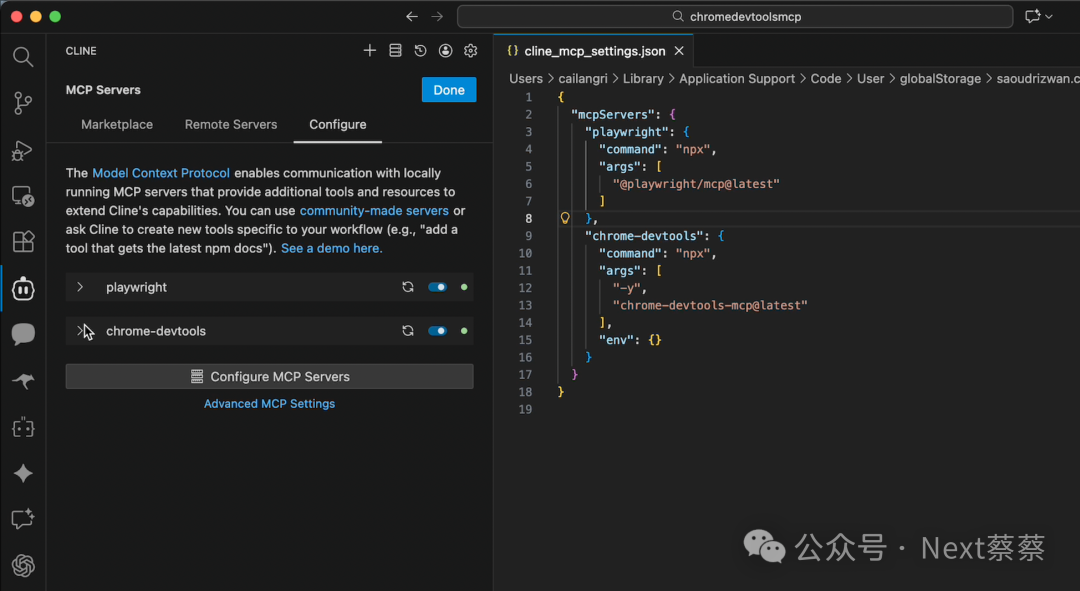1080x591 pixels.
Task: Open the Extensions view
Action: (x=23, y=242)
